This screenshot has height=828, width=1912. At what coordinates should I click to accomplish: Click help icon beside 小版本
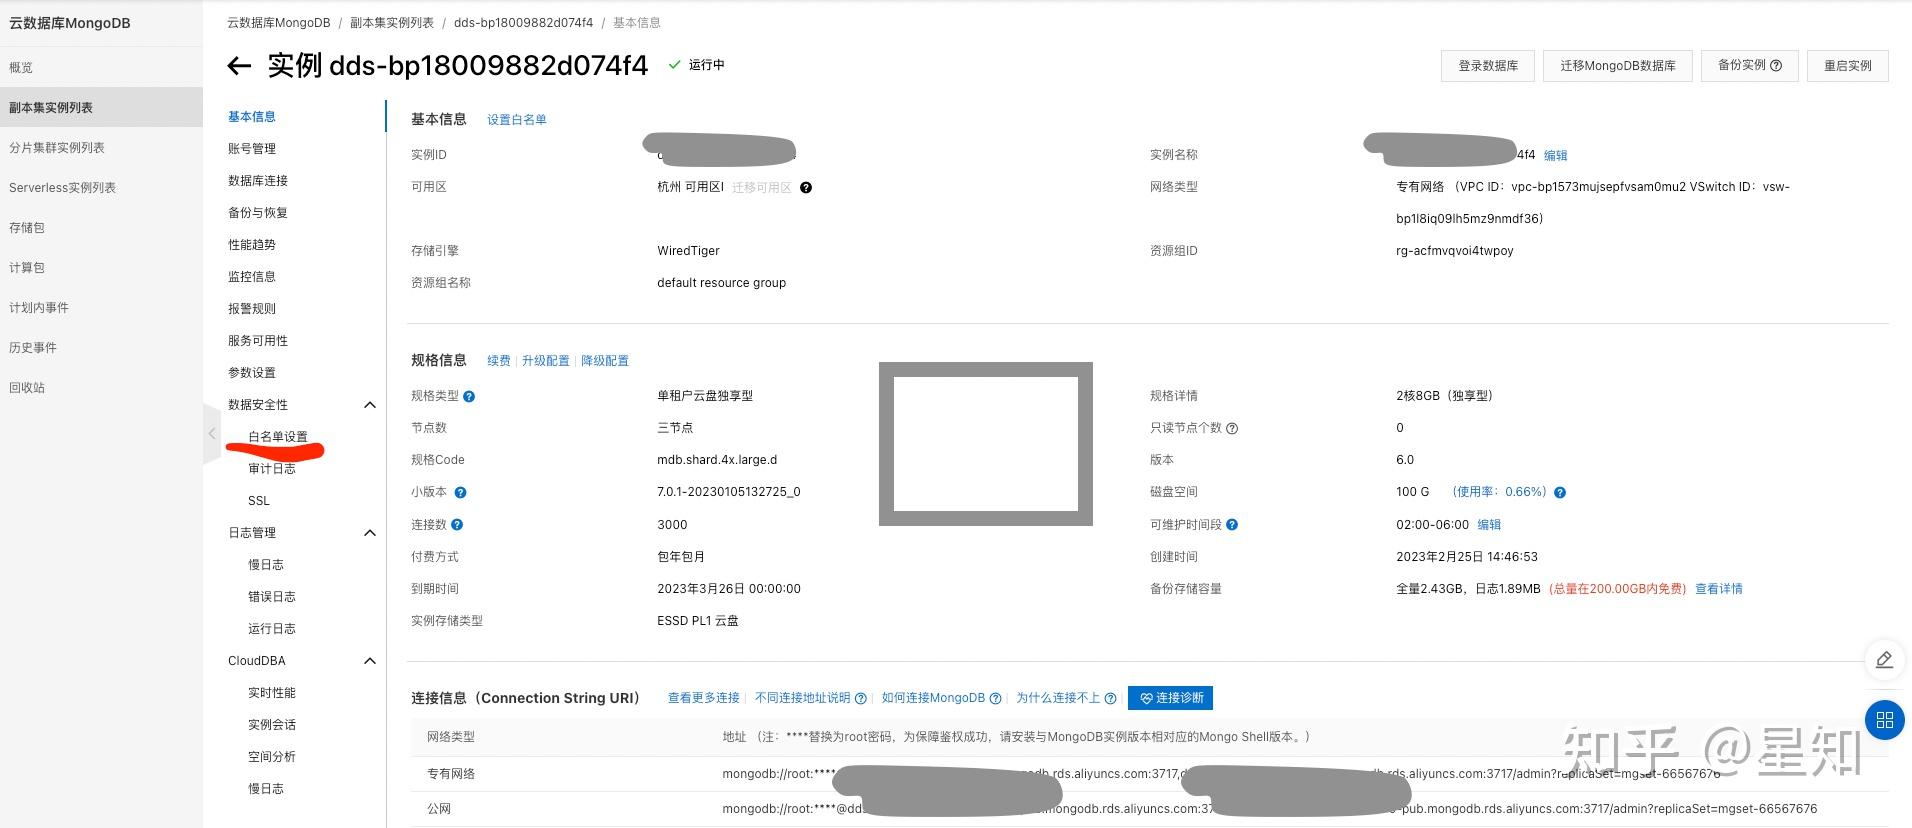460,493
